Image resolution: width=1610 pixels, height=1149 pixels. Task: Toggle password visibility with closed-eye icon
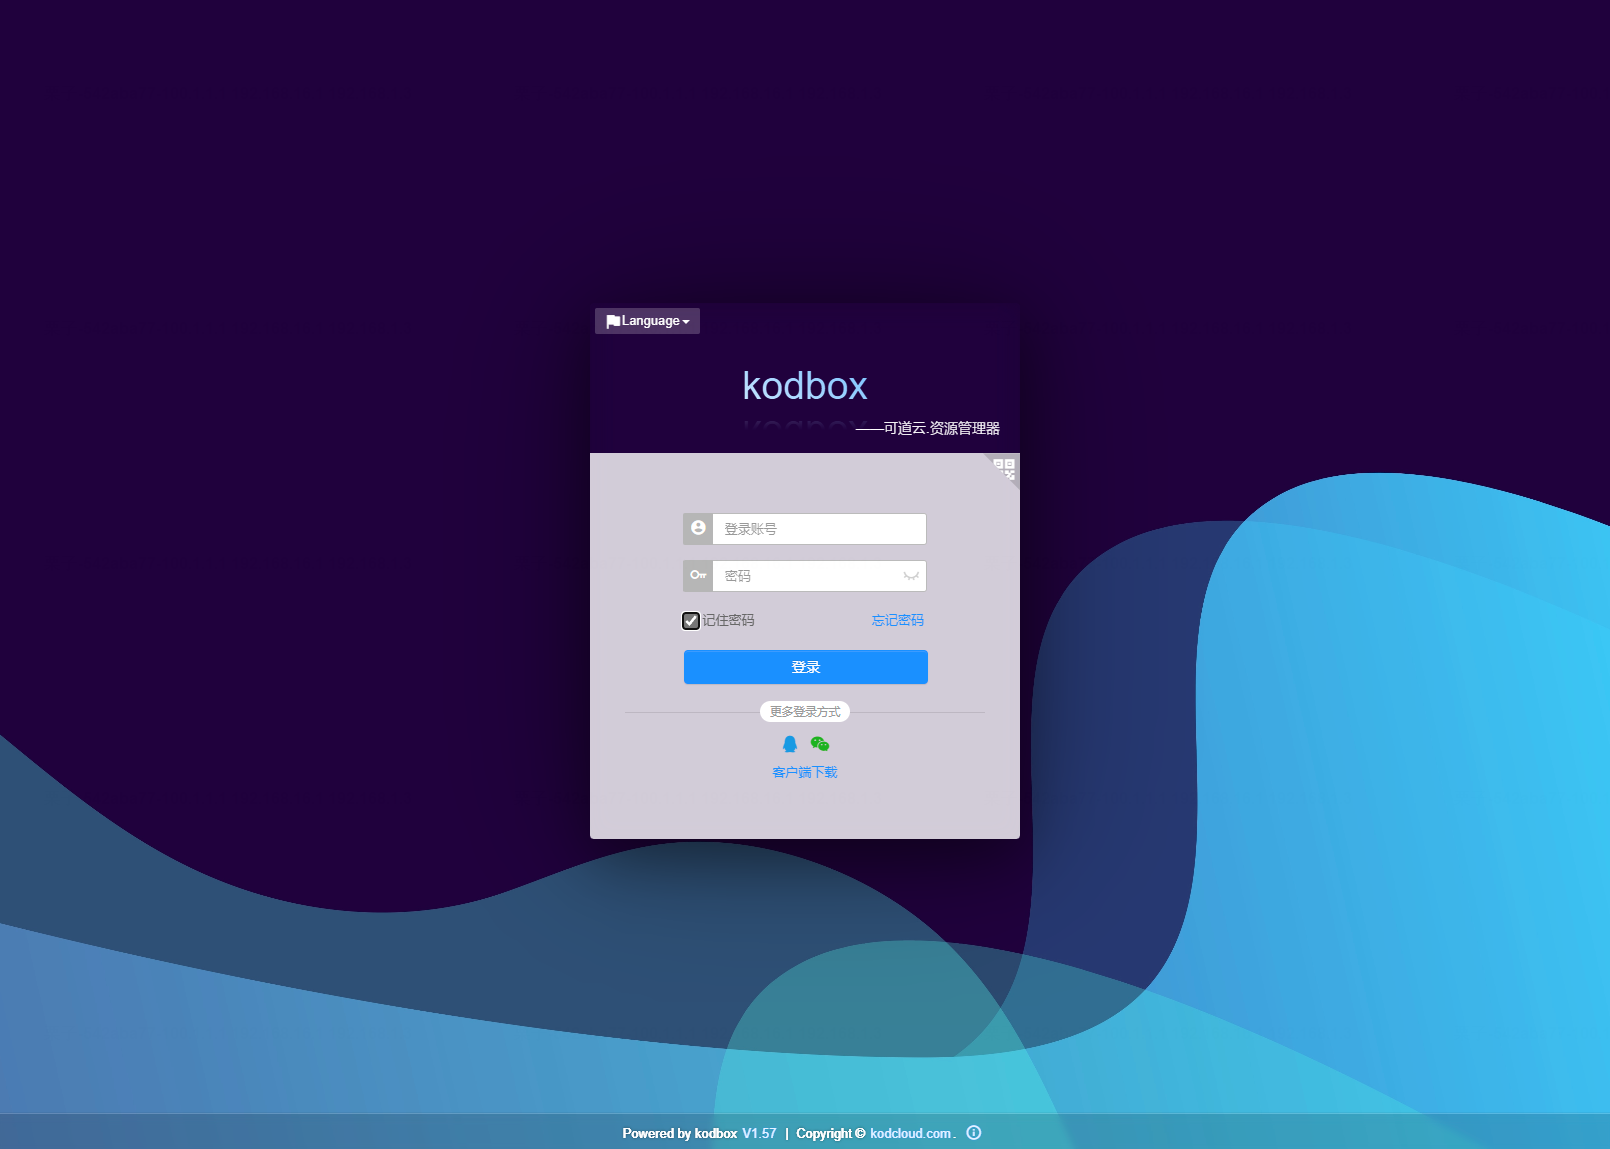[910, 576]
